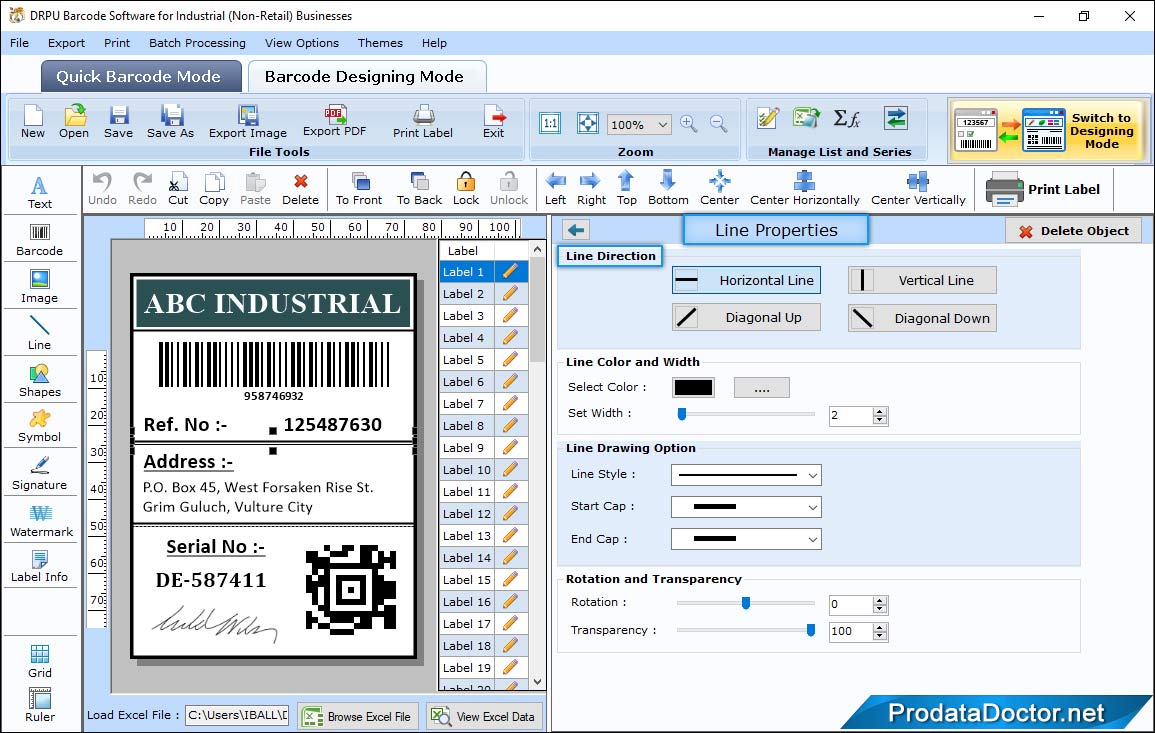Adjust the Set Width slider
Screen dimensions: 1155x733
(682, 414)
